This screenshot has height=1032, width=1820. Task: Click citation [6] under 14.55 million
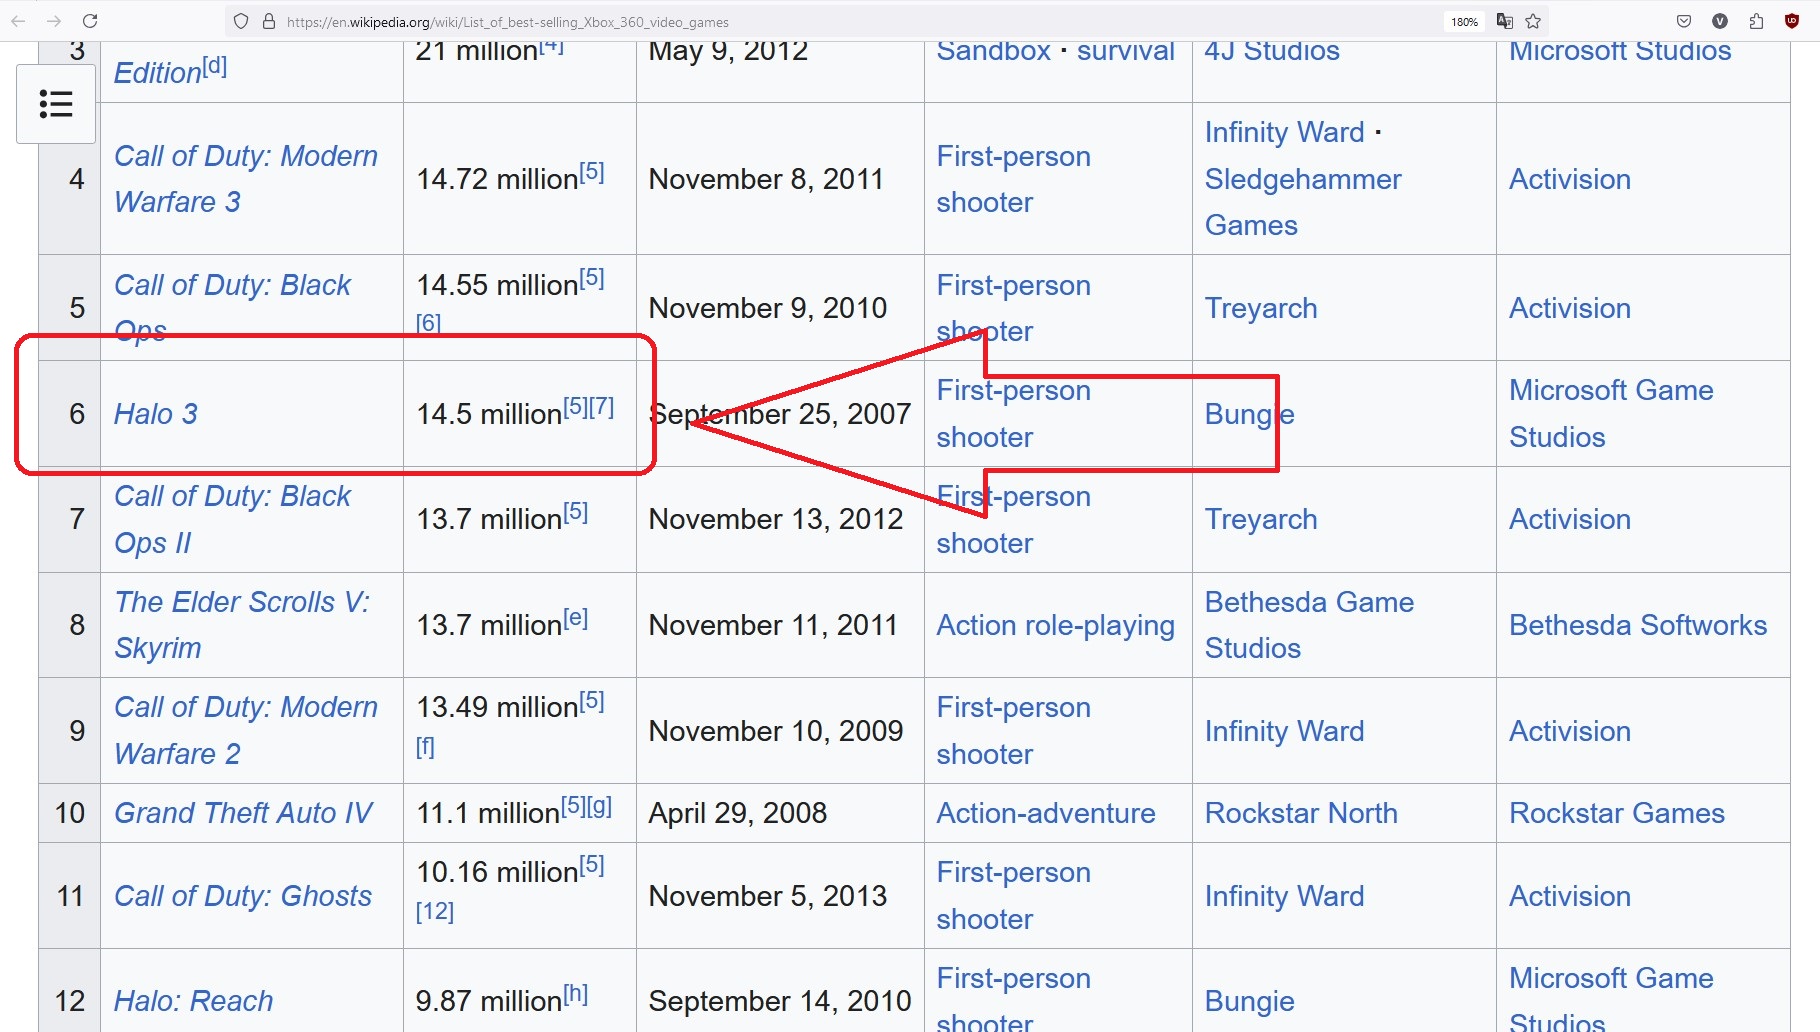(x=428, y=322)
